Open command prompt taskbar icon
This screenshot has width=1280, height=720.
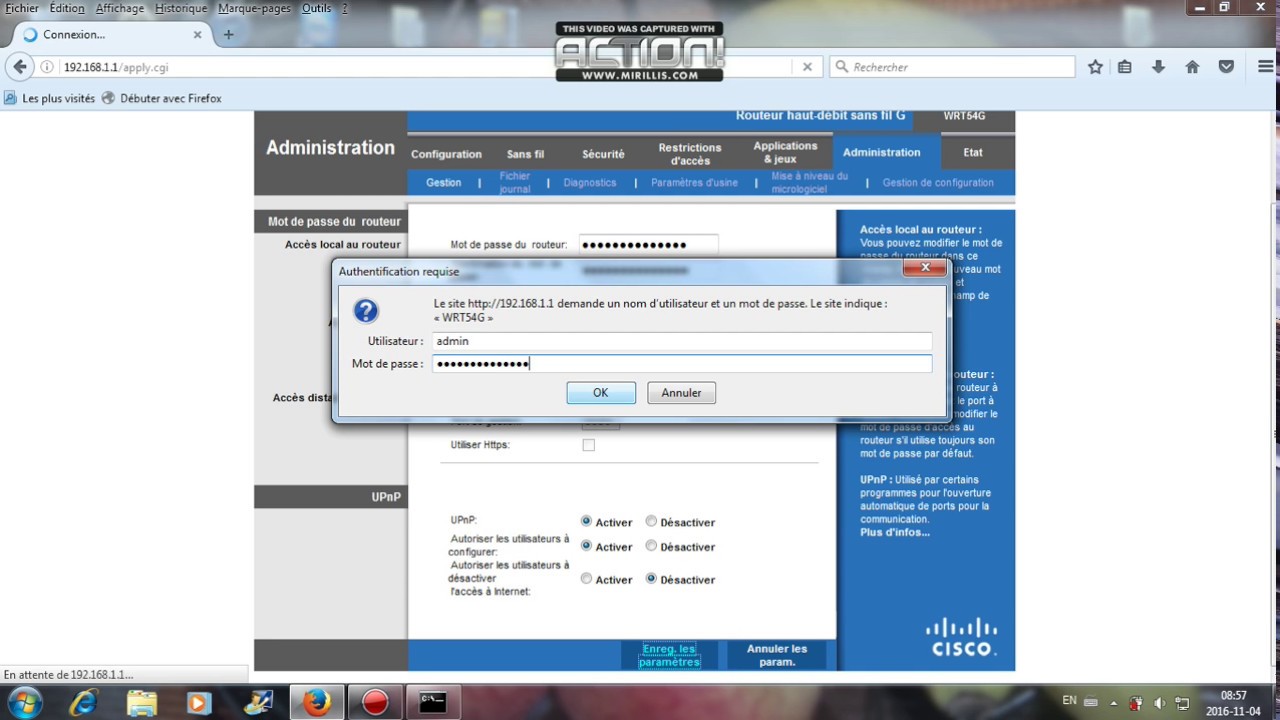(433, 702)
